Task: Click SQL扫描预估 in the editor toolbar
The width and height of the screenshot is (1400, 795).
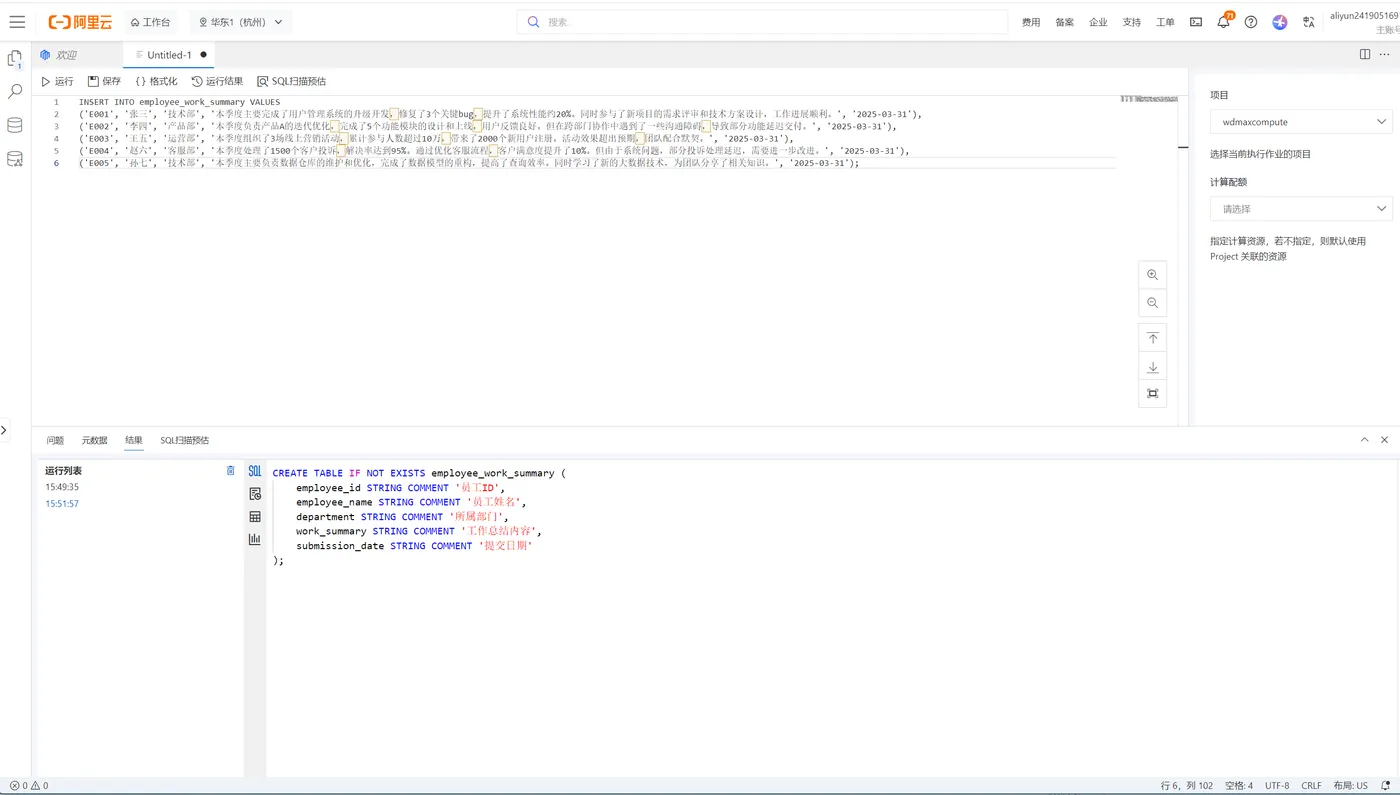Action: (291, 81)
